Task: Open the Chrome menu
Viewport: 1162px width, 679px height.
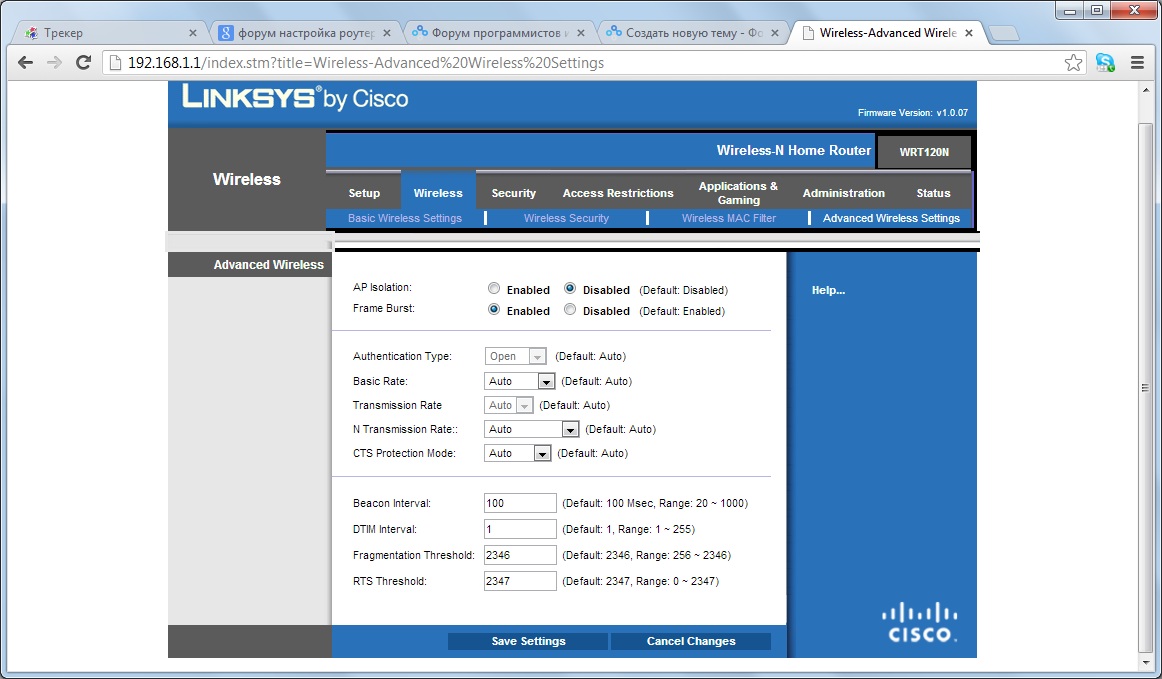Action: [1138, 63]
